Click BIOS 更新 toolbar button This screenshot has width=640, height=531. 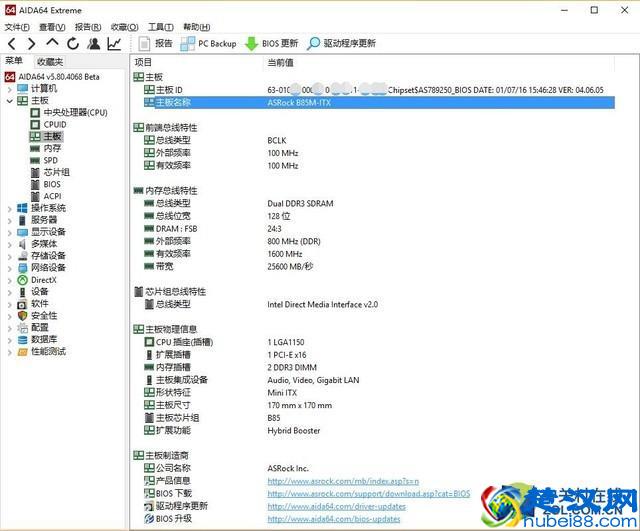coord(271,44)
